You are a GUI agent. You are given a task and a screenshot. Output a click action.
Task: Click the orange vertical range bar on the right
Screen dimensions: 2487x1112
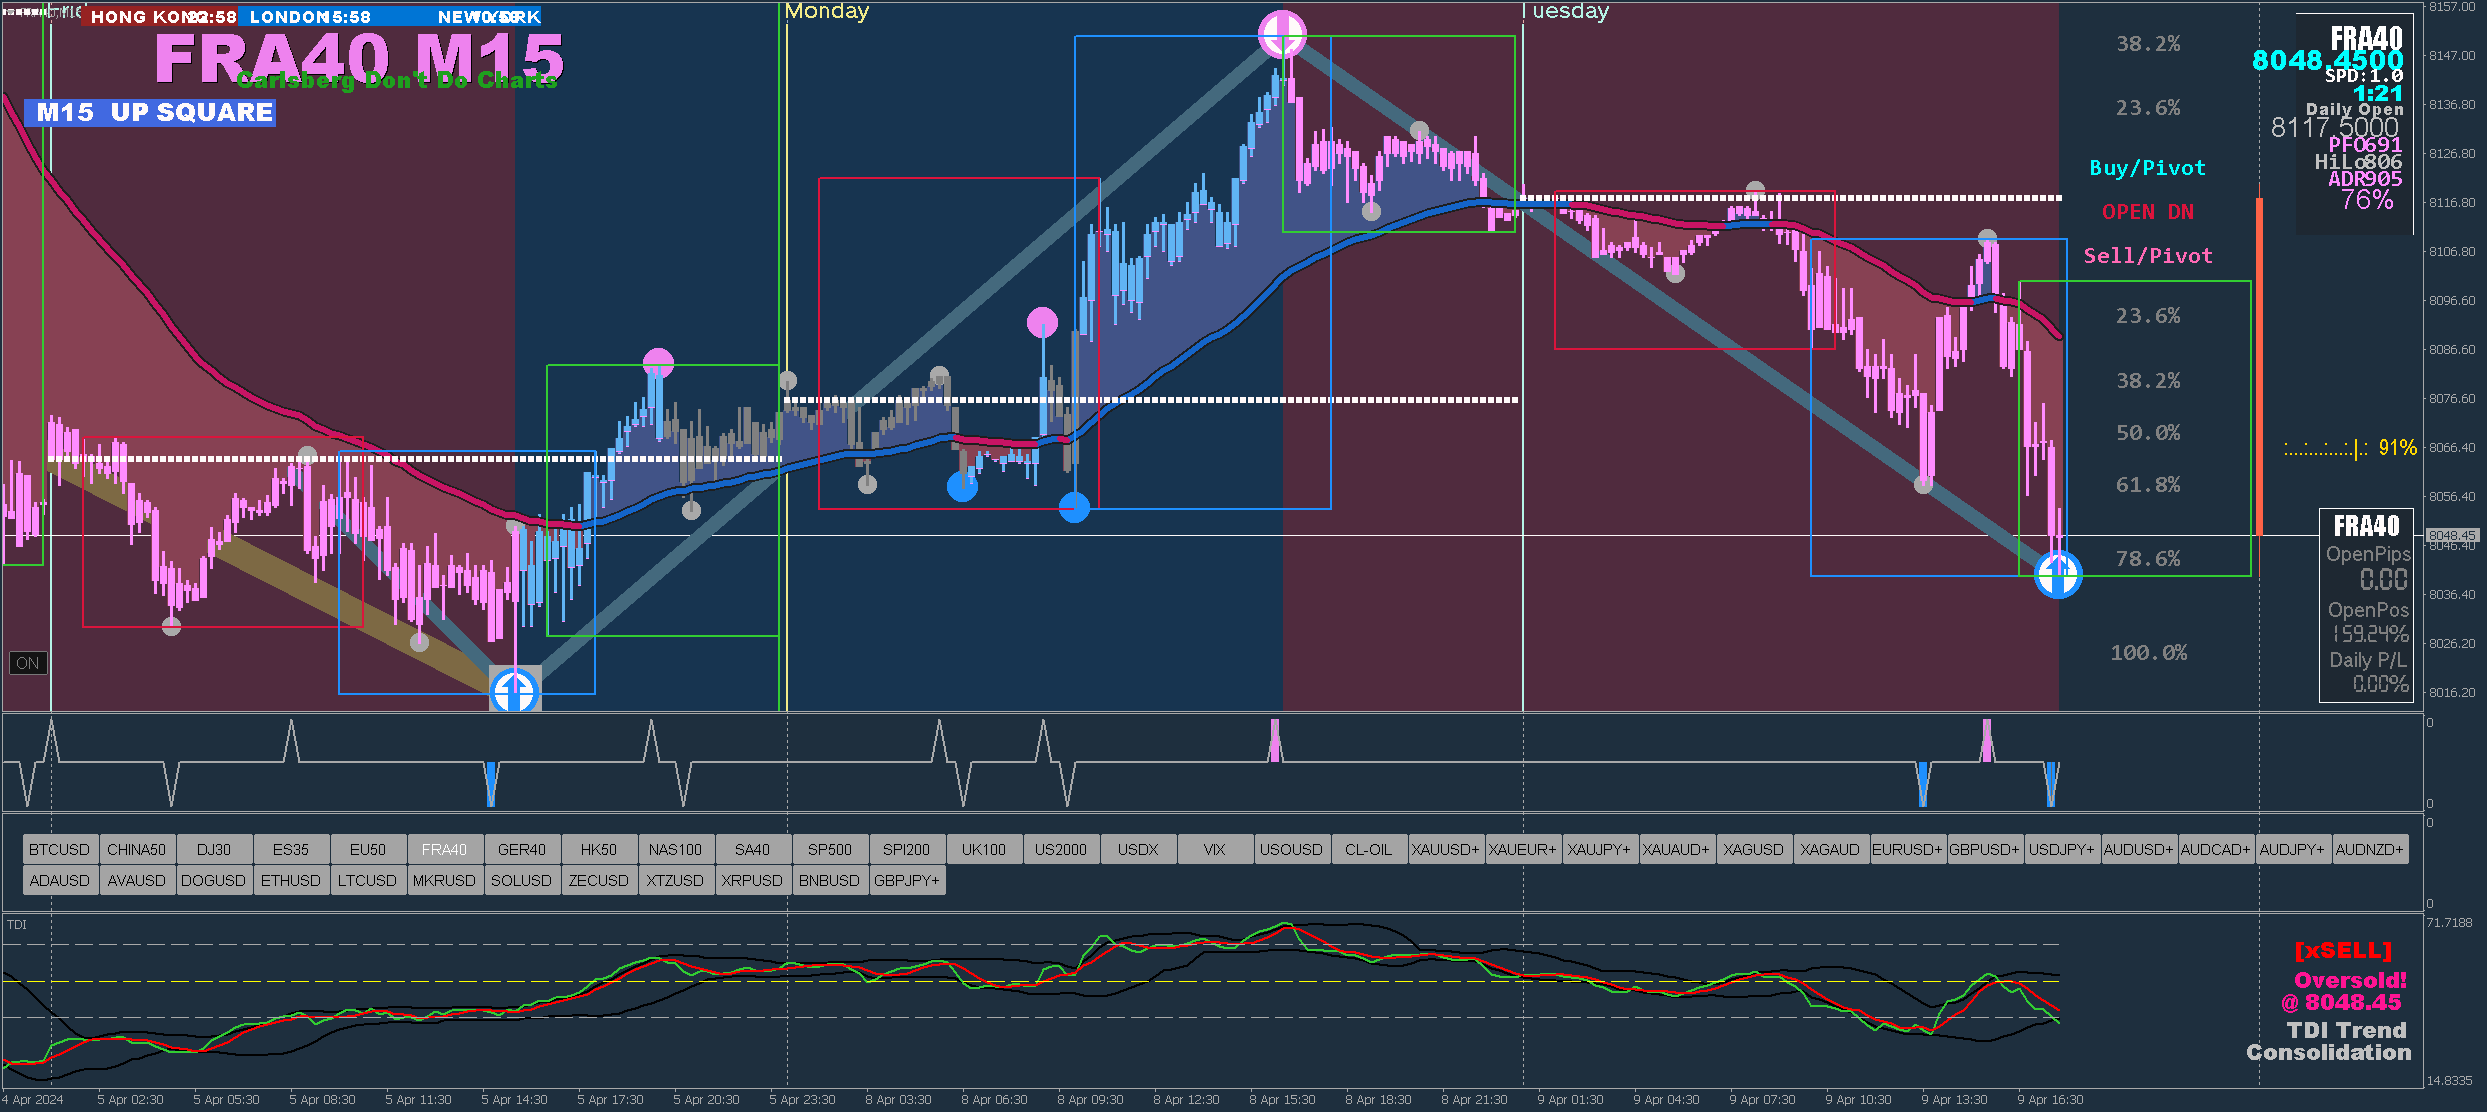coord(2258,365)
